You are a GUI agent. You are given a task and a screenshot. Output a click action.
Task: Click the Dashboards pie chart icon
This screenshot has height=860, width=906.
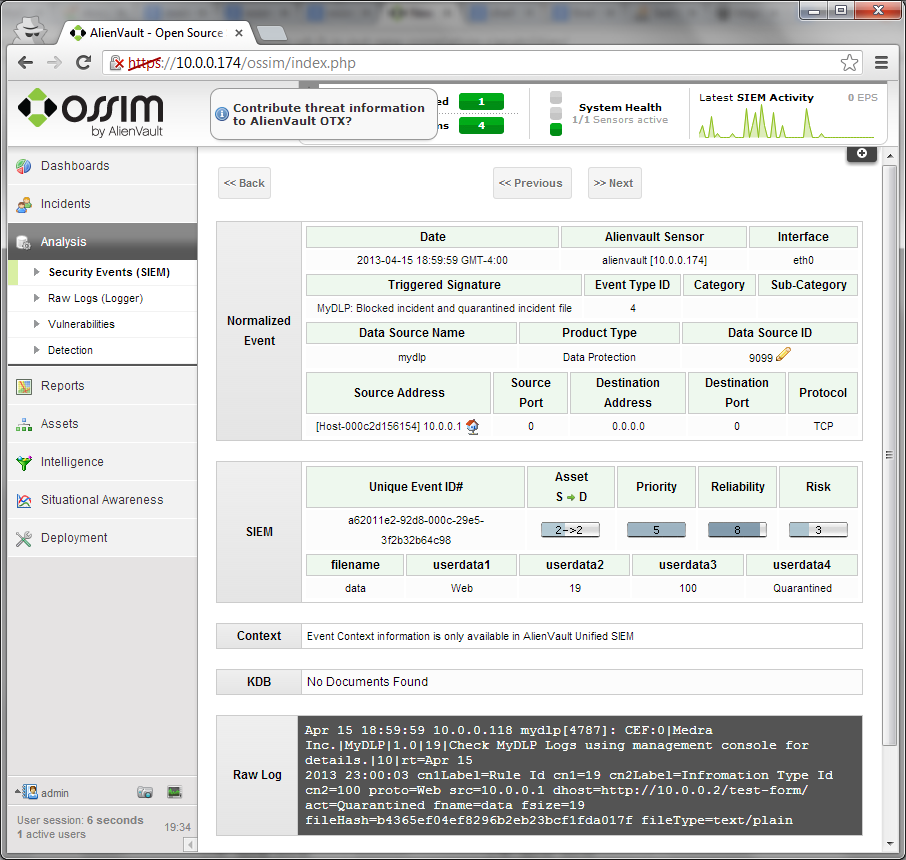(24, 166)
